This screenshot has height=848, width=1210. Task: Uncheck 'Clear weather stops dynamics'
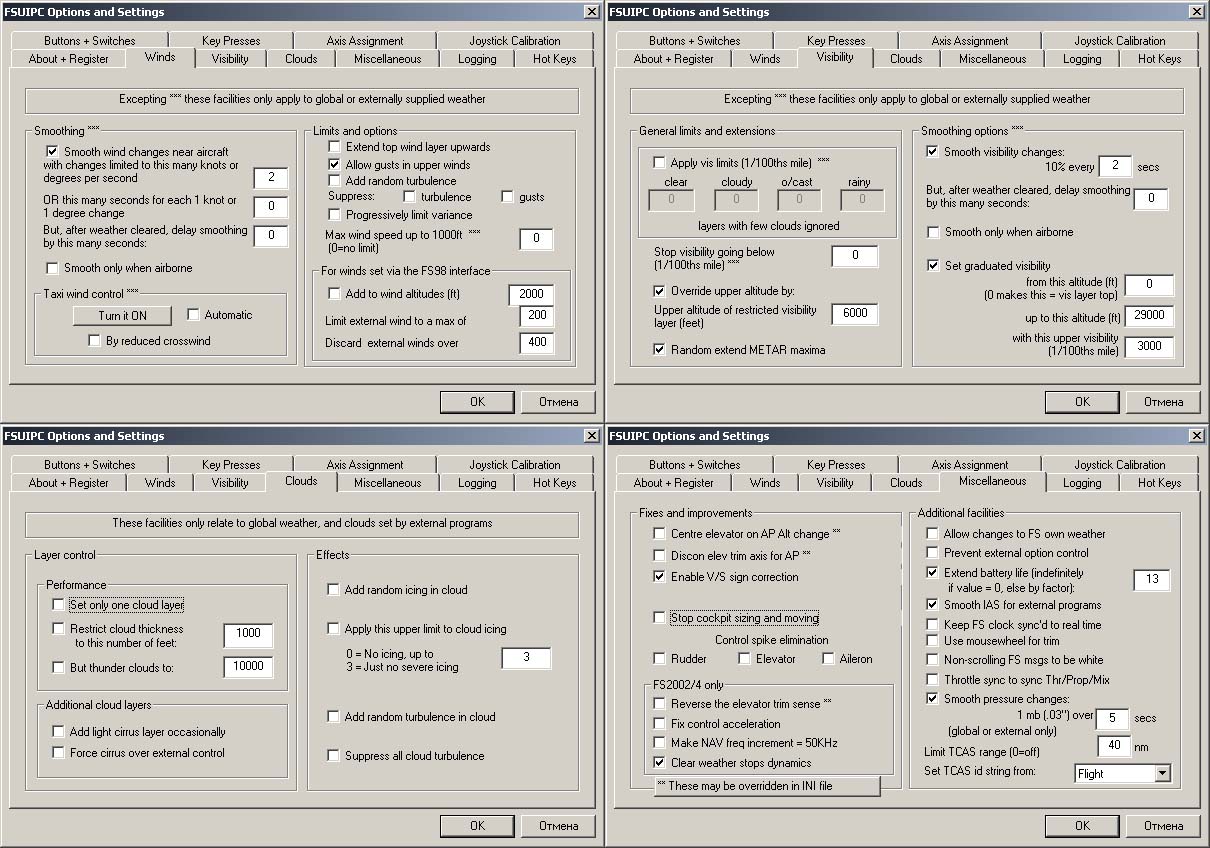659,763
